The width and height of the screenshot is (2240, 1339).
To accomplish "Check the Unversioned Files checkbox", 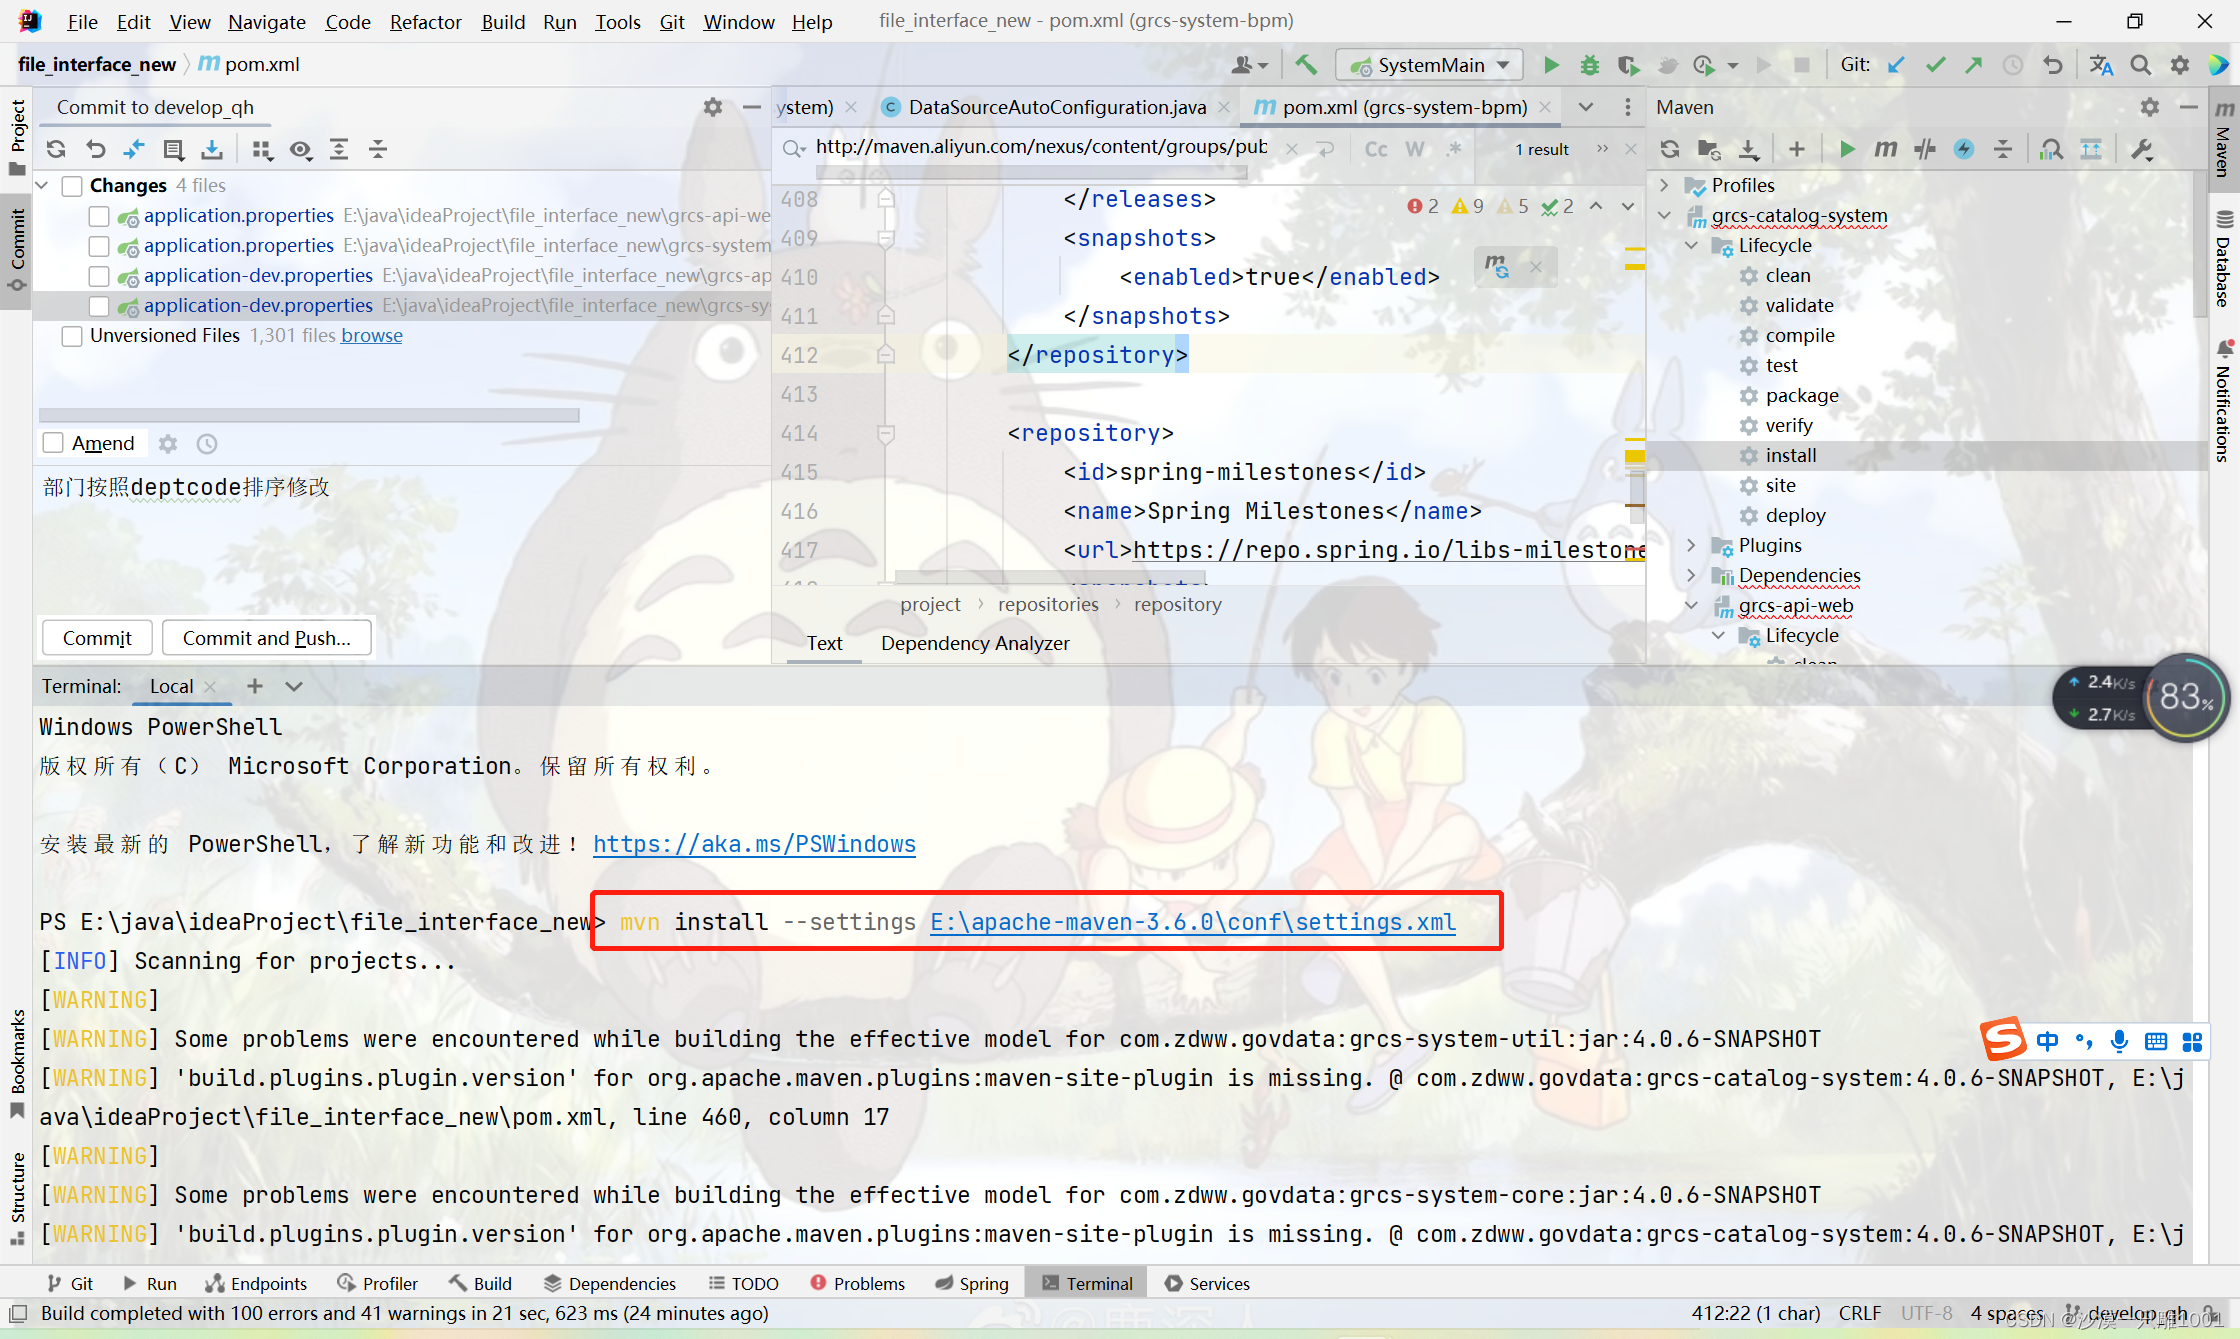I will (x=72, y=336).
